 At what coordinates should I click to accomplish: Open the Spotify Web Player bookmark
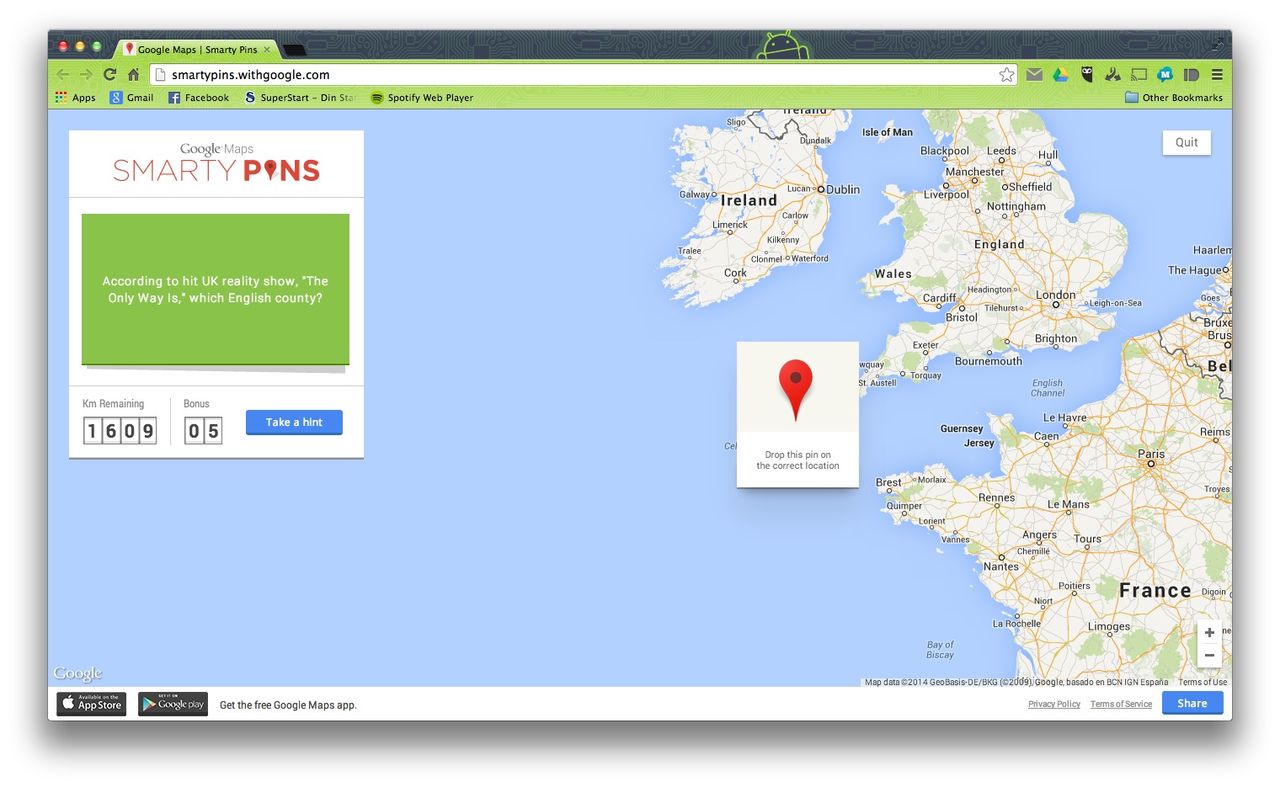coord(422,98)
